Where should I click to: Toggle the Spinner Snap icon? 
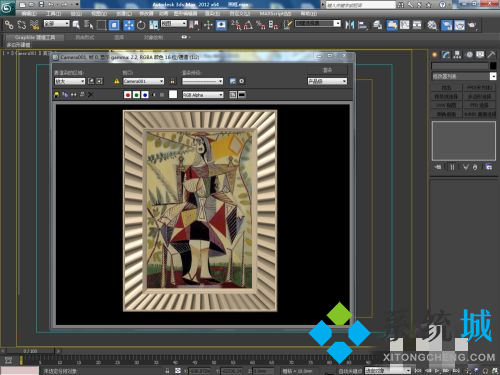[x=274, y=25]
